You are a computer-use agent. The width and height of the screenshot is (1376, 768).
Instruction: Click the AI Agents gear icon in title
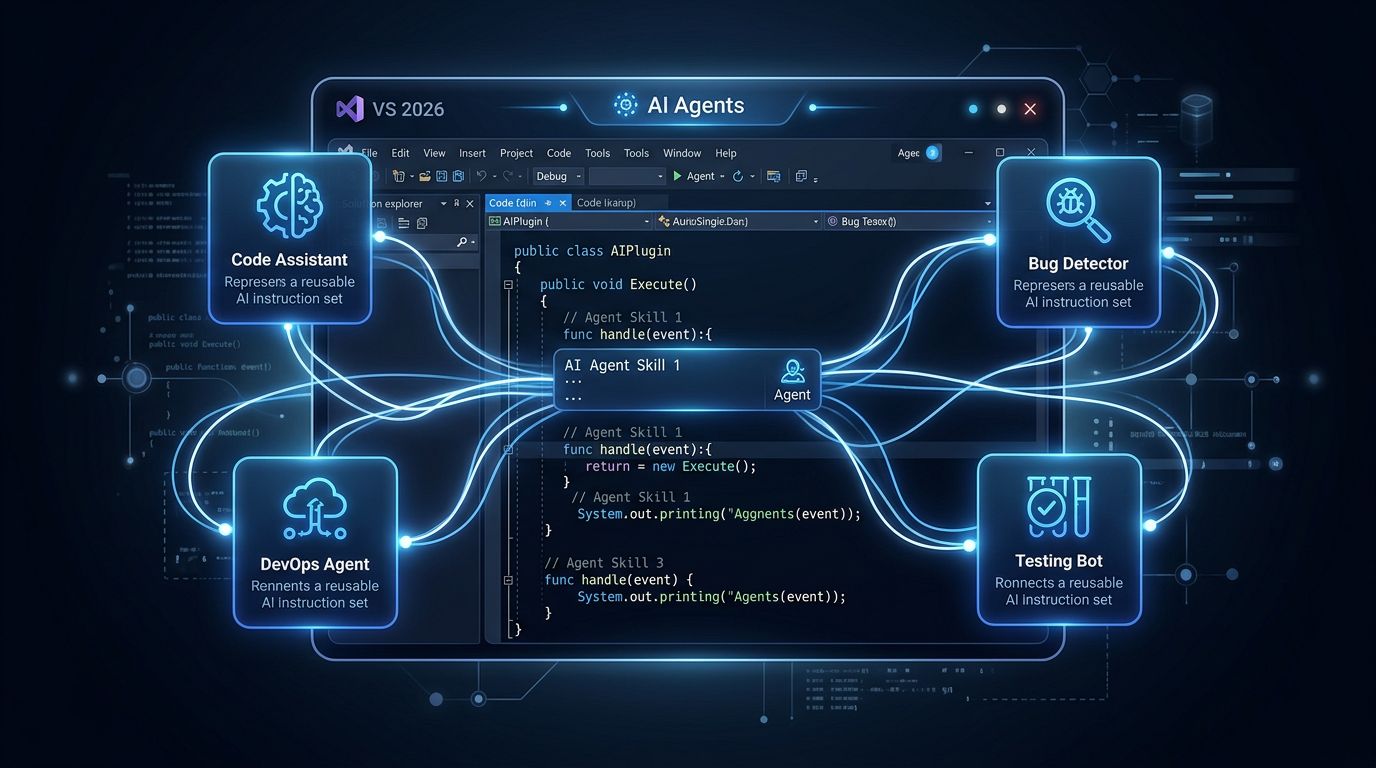click(x=626, y=105)
